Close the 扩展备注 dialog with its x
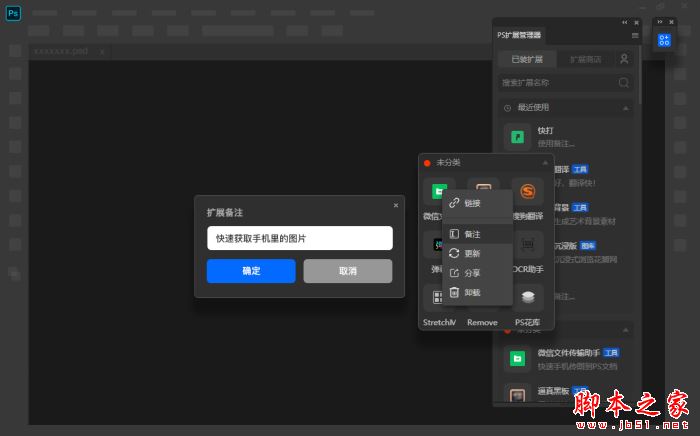 [x=396, y=205]
